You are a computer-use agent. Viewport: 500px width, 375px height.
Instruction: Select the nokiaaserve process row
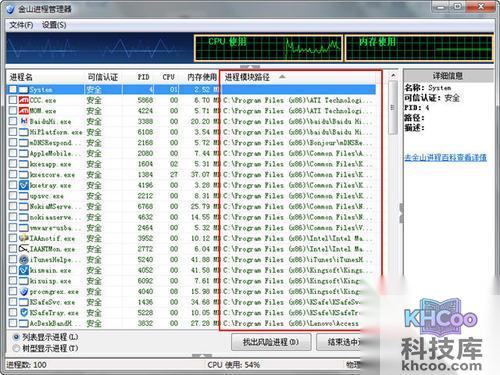191,217
